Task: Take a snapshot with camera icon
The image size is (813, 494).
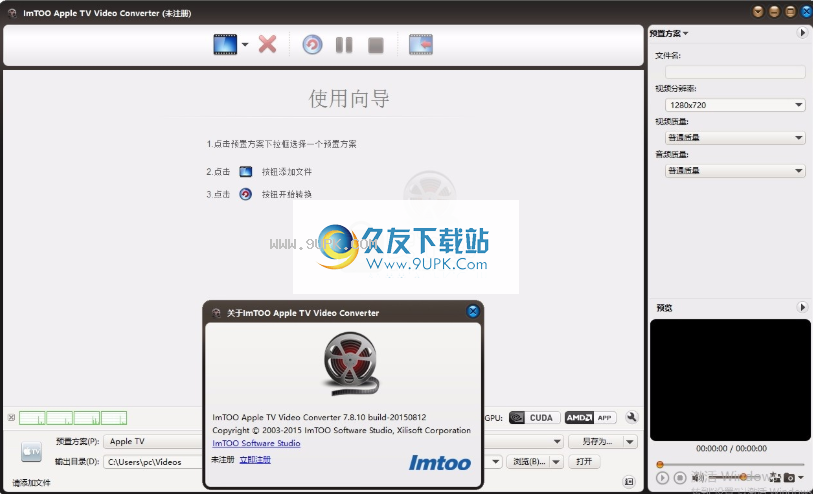Action: pos(789,477)
